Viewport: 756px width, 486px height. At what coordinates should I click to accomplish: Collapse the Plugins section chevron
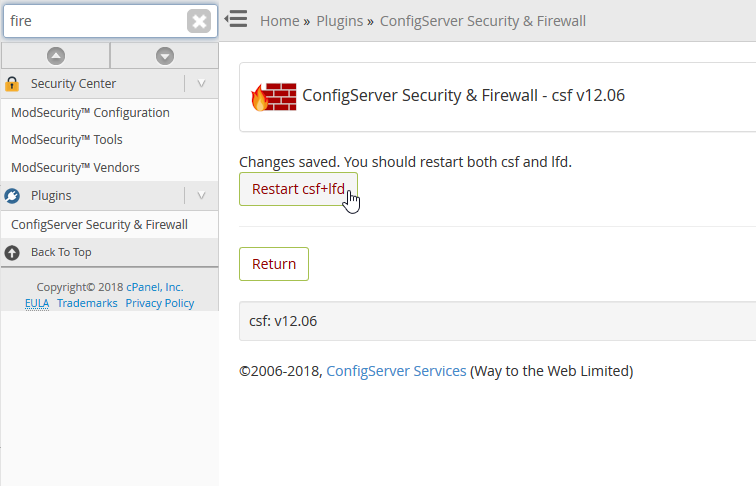click(201, 196)
